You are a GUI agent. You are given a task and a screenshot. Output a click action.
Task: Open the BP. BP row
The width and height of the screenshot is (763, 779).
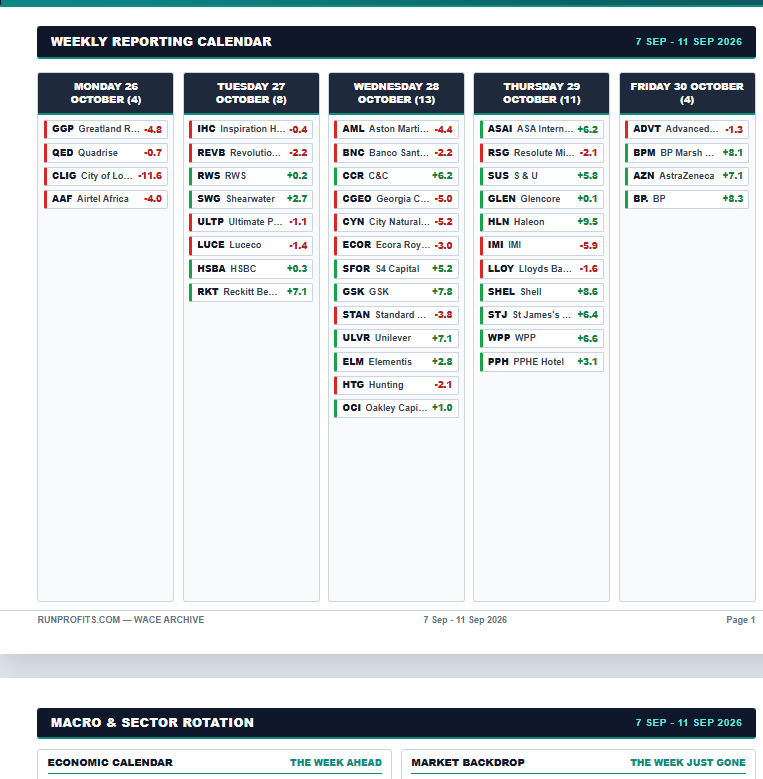click(x=687, y=199)
